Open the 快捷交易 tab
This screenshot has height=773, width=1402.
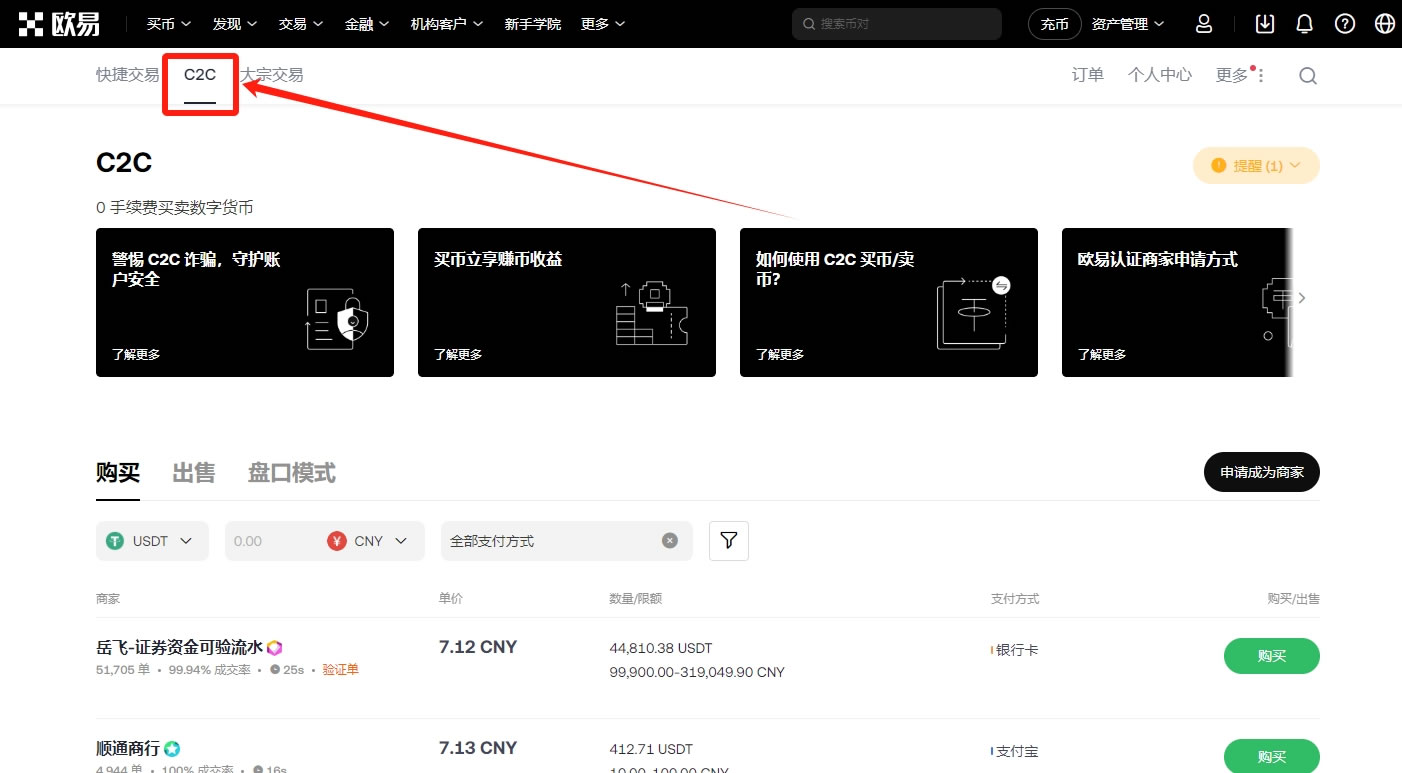[x=127, y=75]
